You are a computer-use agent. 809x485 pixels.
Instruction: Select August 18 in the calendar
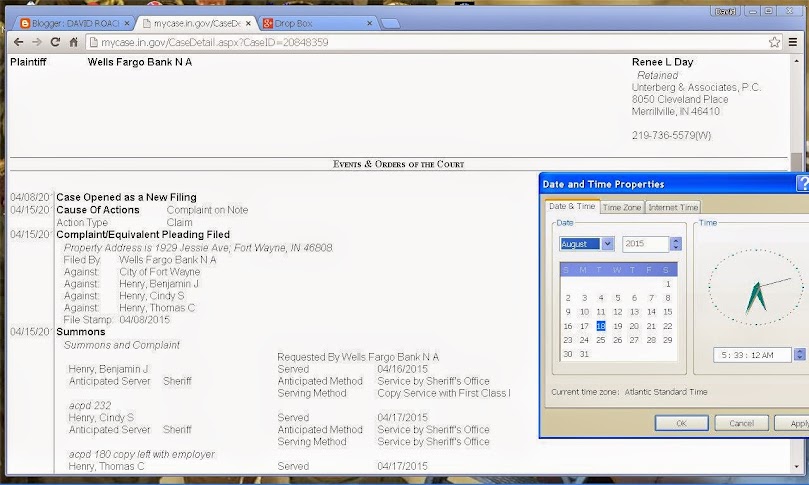(x=601, y=326)
